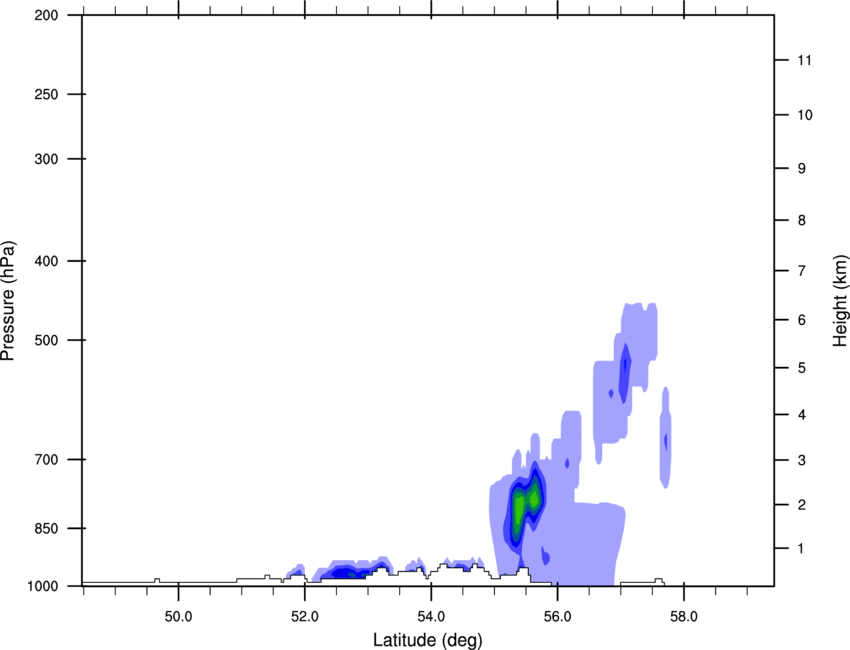The height and width of the screenshot is (650, 850).
Task: Pick the 7 km height label
Action: [x=802, y=270]
